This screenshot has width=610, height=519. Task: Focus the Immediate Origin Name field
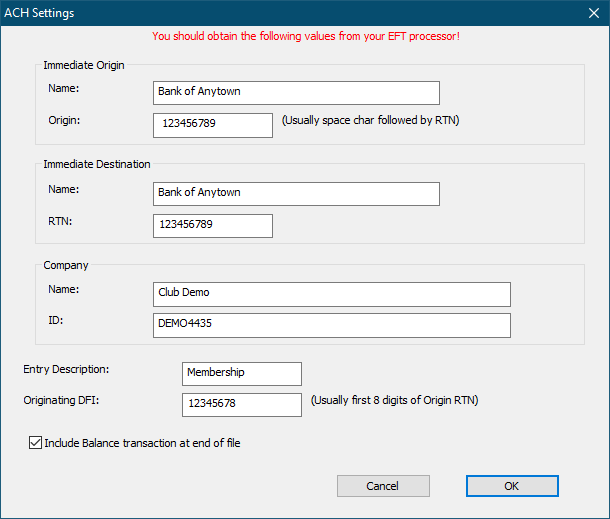tap(296, 92)
